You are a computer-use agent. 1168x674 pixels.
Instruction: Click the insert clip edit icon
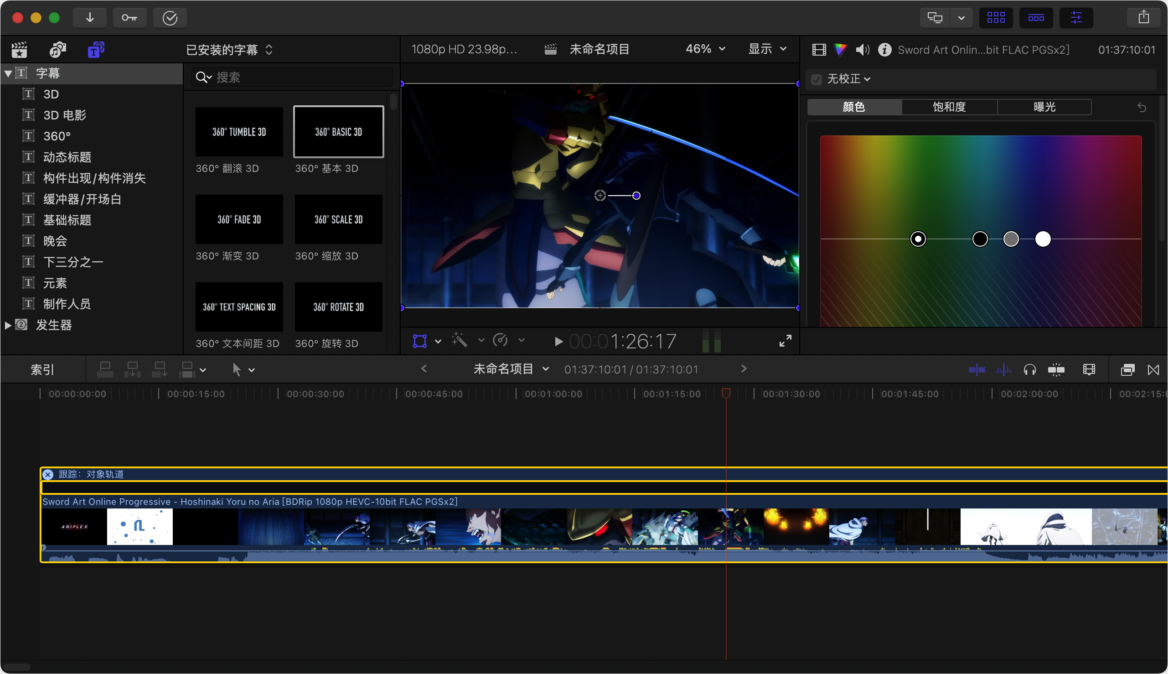pos(133,369)
